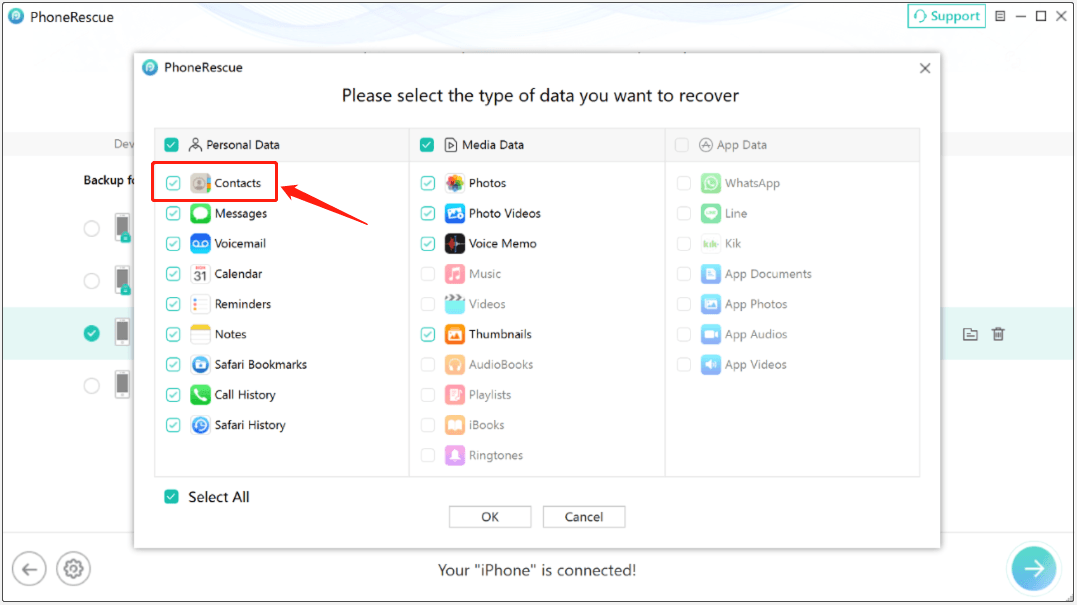The height and width of the screenshot is (605, 1077).
Task: Click the App Audios icon
Action: tap(710, 334)
